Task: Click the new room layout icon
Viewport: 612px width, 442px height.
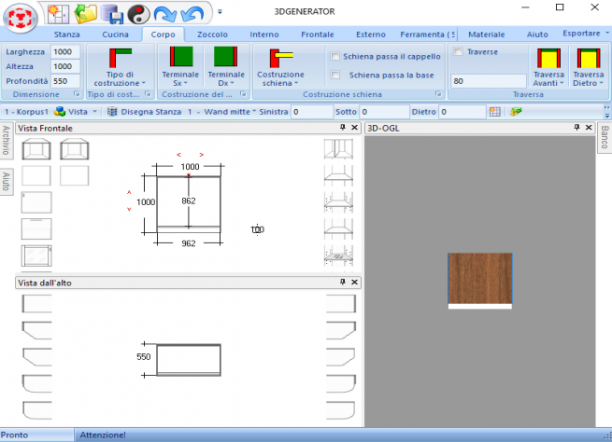Action: click(58, 13)
